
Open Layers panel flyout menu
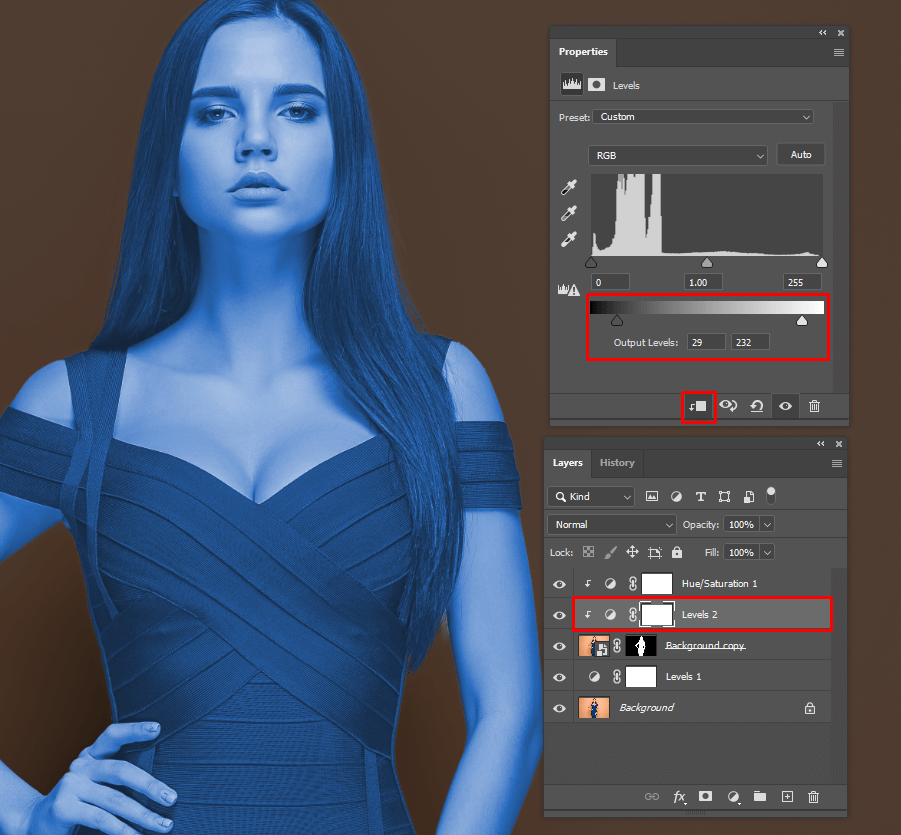click(837, 463)
